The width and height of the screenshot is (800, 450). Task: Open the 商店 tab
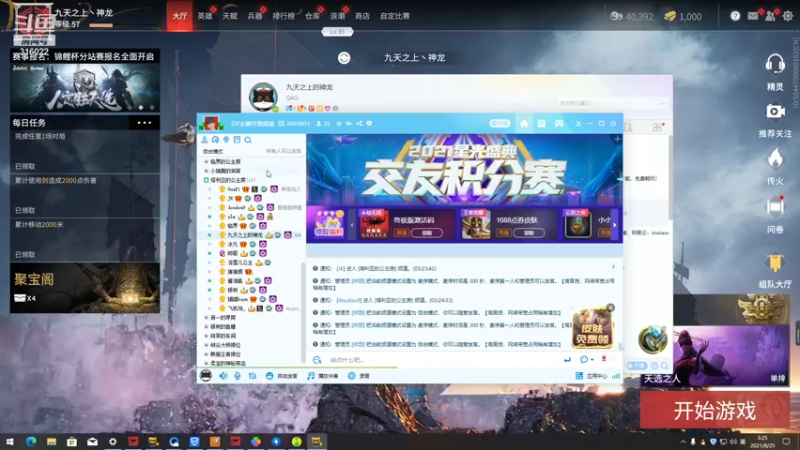point(362,16)
